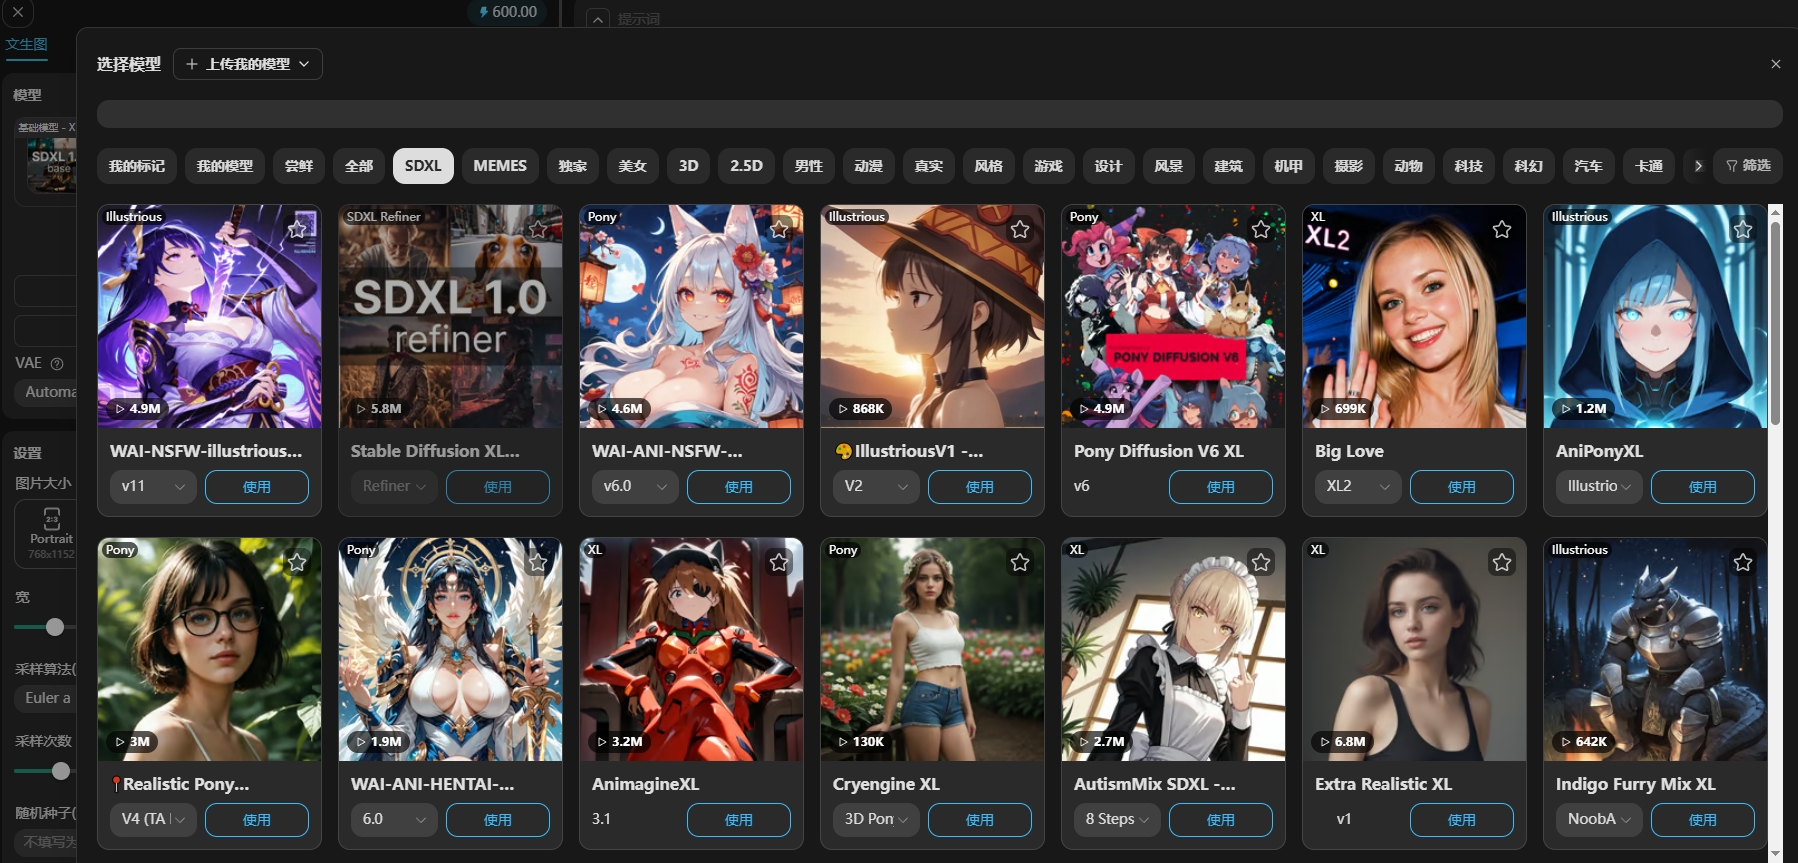
Task: Expand v11 version dropdown for WAI-NSFW-illustrious
Action: tap(153, 486)
